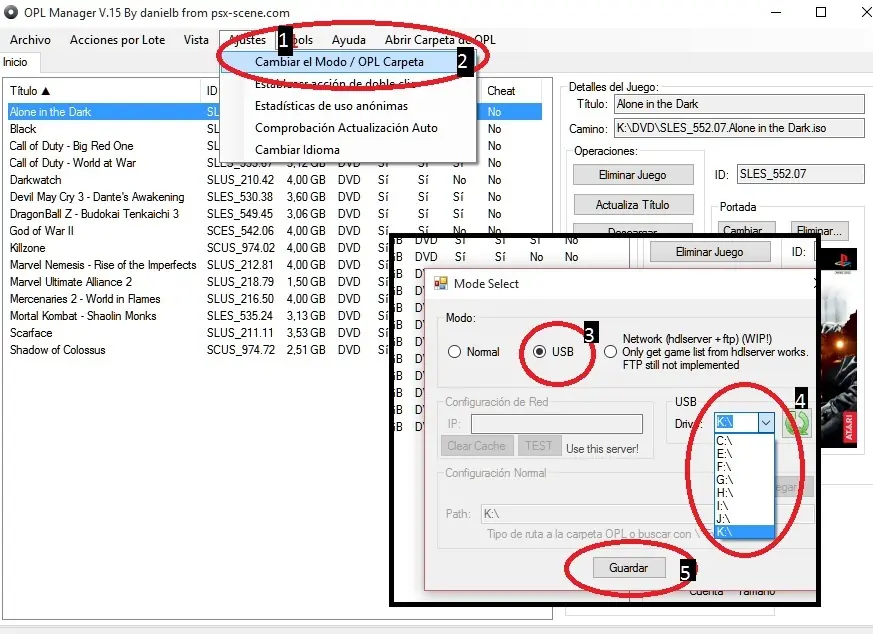Open the Vista menu

coord(196,40)
